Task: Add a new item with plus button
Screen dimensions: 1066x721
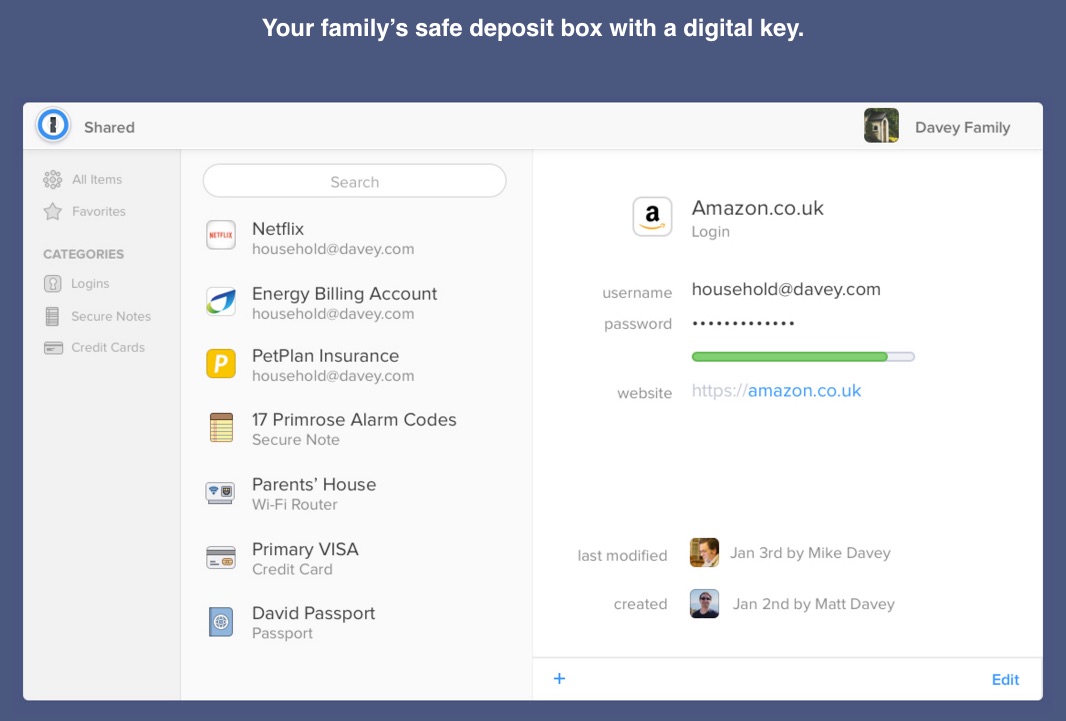Action: 559,679
